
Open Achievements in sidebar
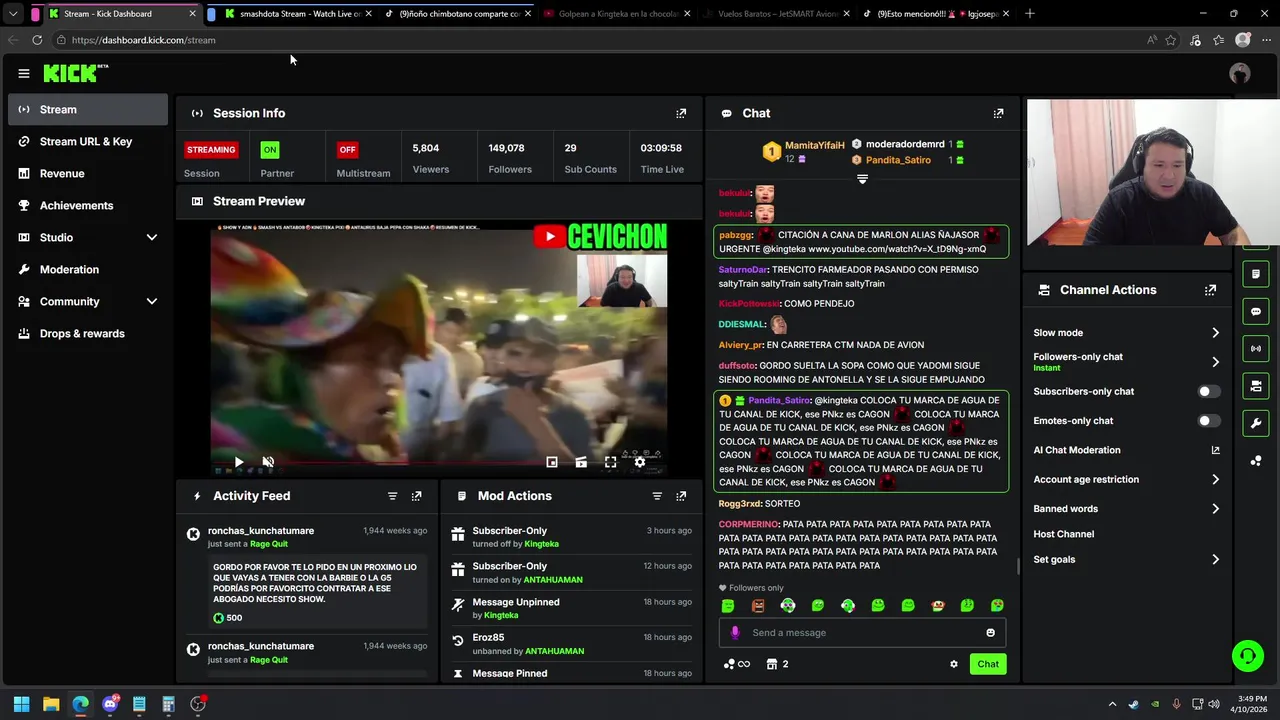tap(88, 205)
